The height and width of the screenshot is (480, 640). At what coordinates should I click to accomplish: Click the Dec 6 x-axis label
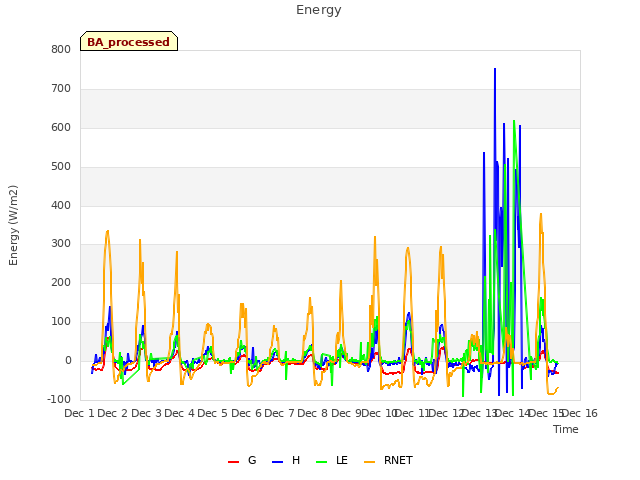[247, 413]
